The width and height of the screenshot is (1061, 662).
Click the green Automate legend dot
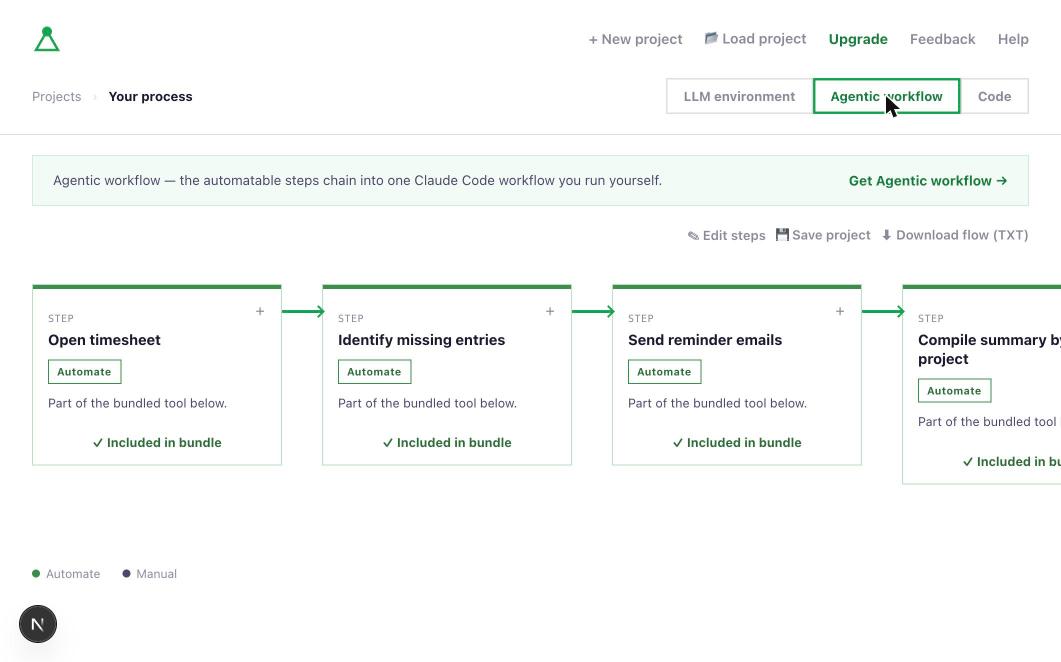[x=36, y=573]
